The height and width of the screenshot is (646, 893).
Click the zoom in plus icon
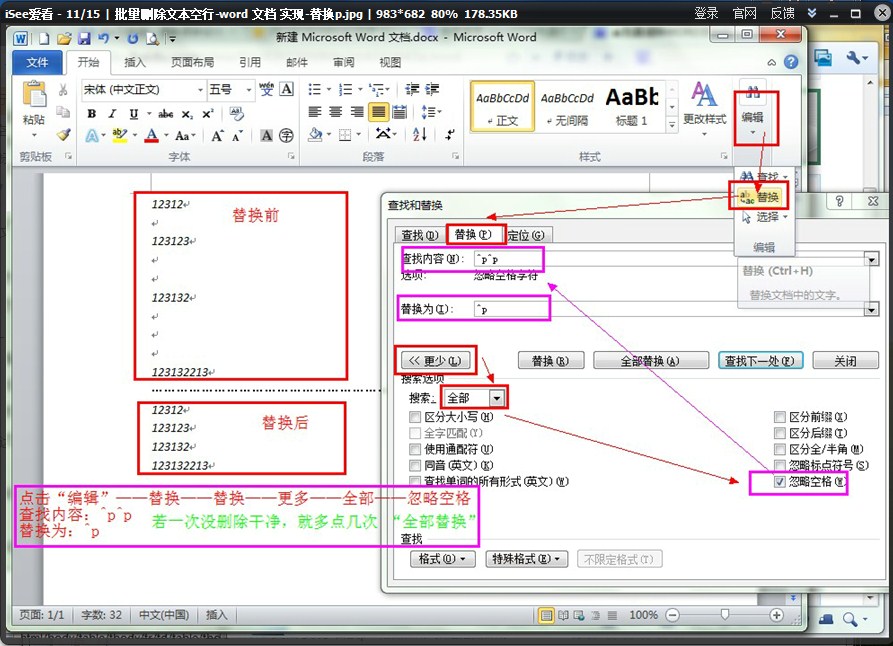(776, 615)
